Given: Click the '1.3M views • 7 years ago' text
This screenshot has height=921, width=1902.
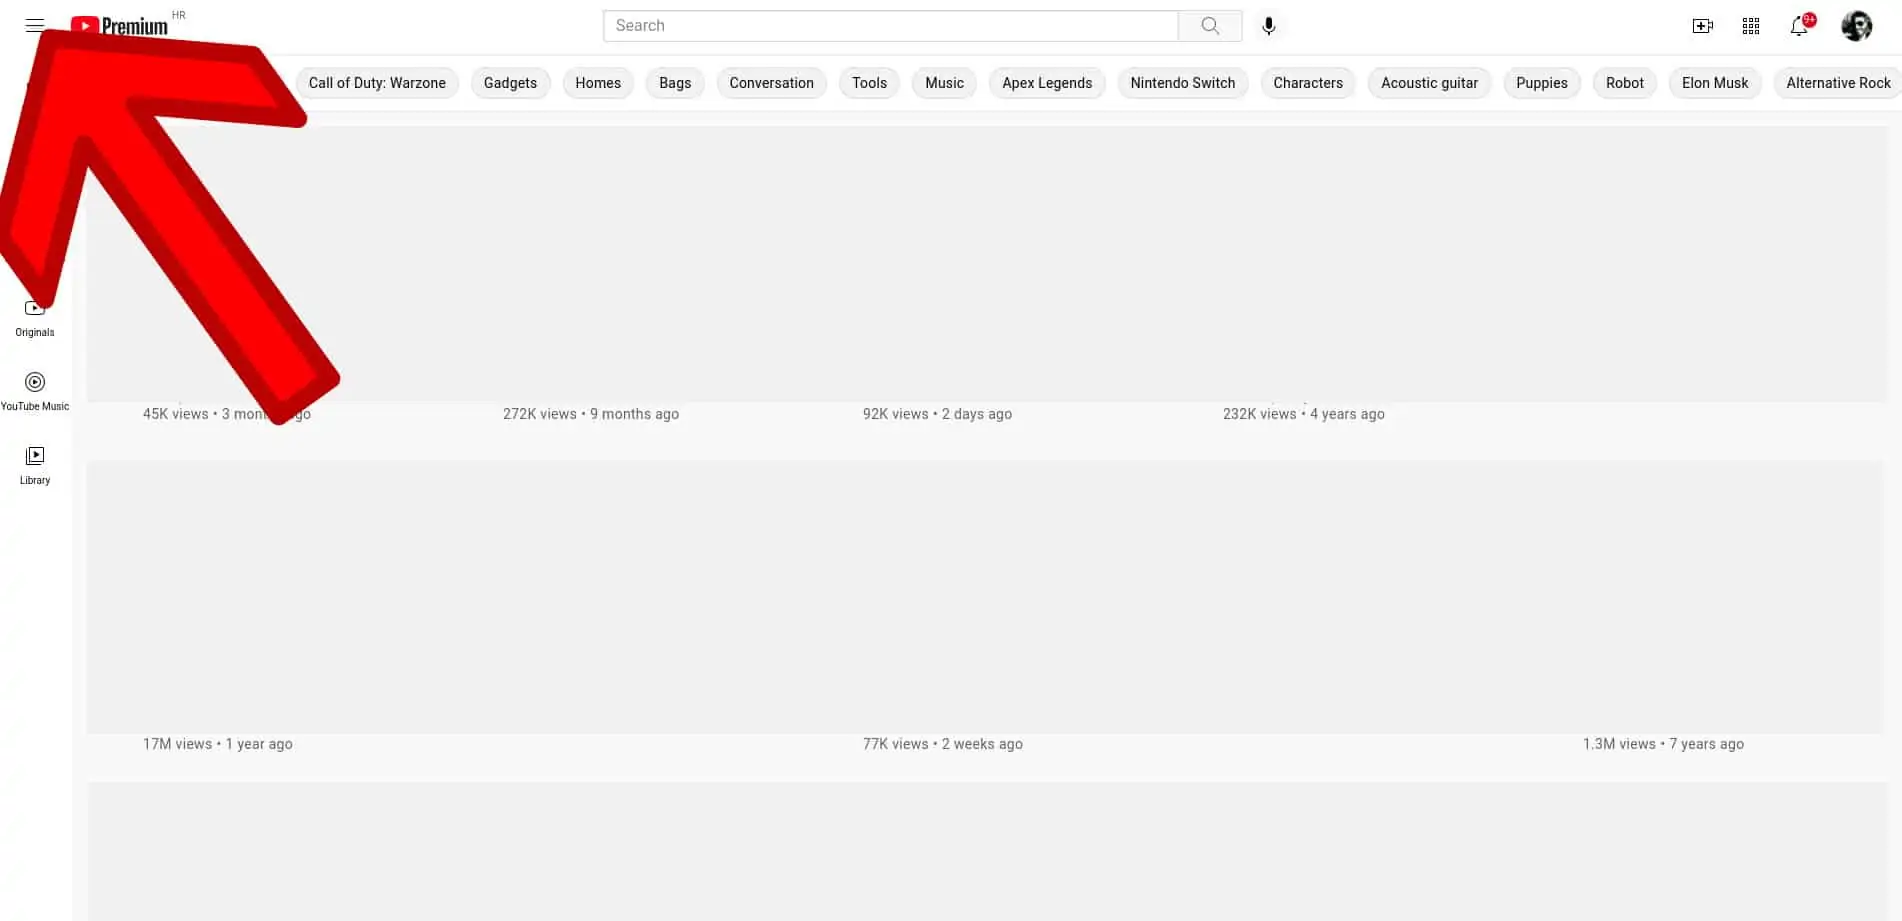Looking at the screenshot, I should tap(1663, 744).
